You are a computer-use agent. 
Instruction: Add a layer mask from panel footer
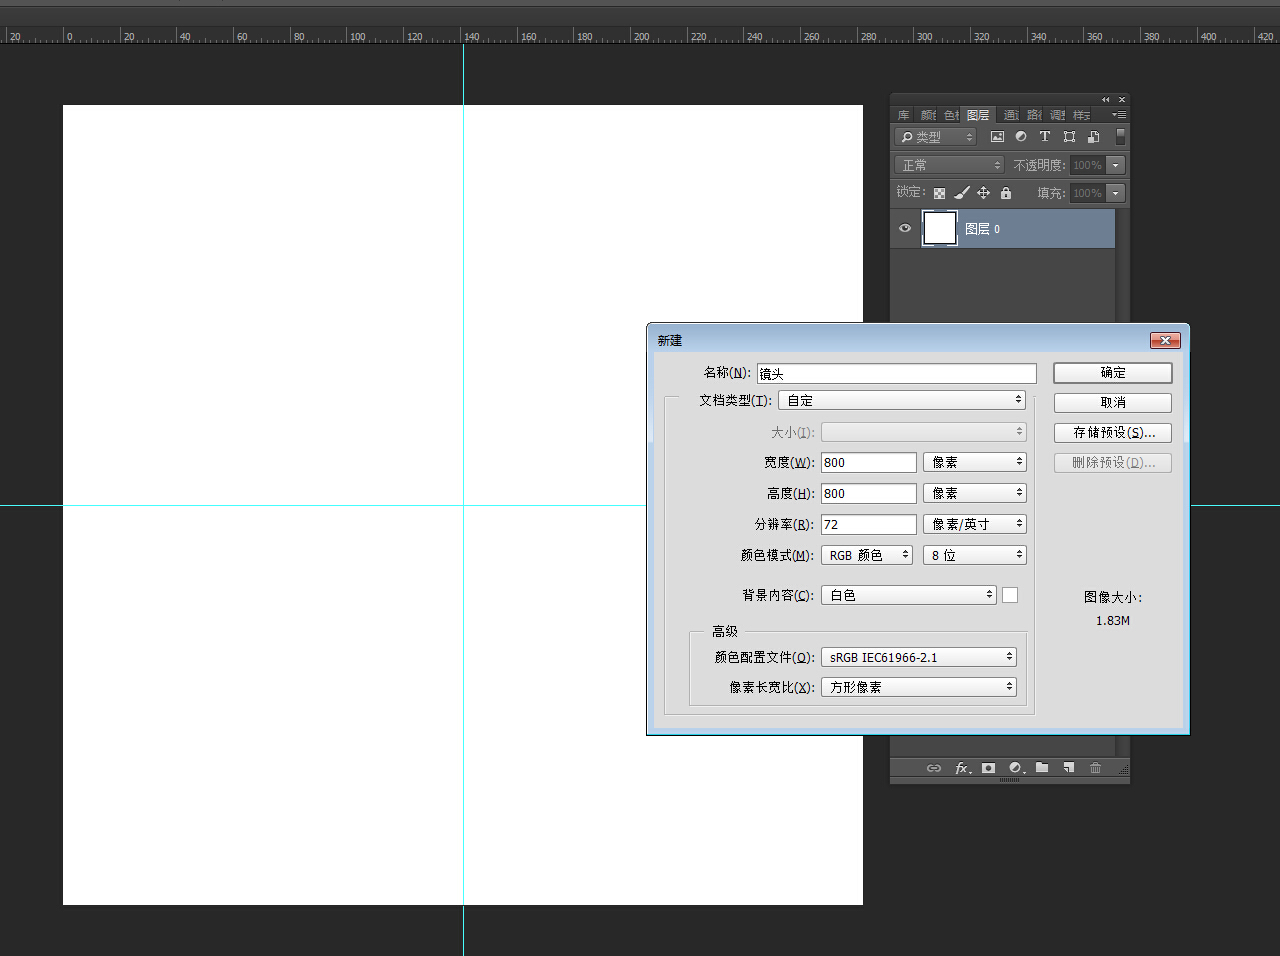point(988,768)
